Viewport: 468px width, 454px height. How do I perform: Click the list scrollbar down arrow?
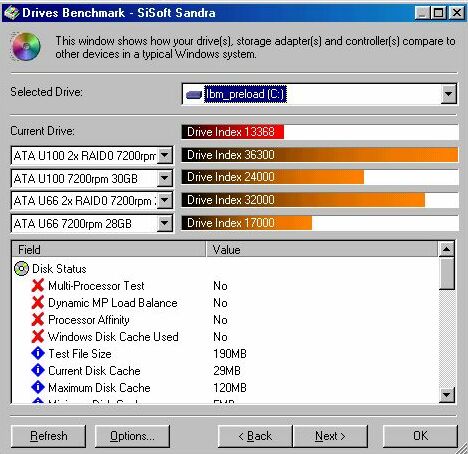coord(447,395)
